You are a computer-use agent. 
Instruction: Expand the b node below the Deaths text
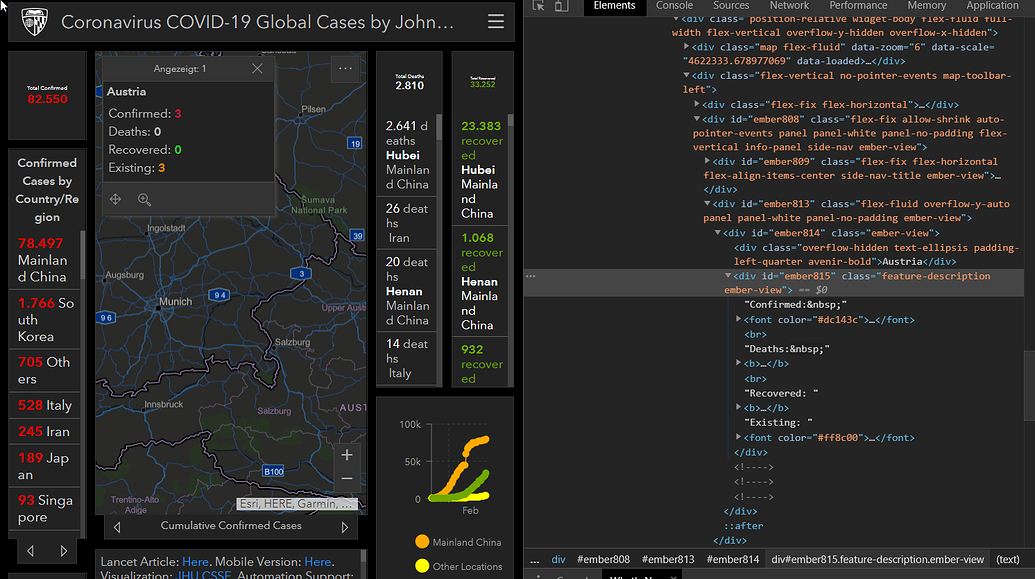point(739,363)
